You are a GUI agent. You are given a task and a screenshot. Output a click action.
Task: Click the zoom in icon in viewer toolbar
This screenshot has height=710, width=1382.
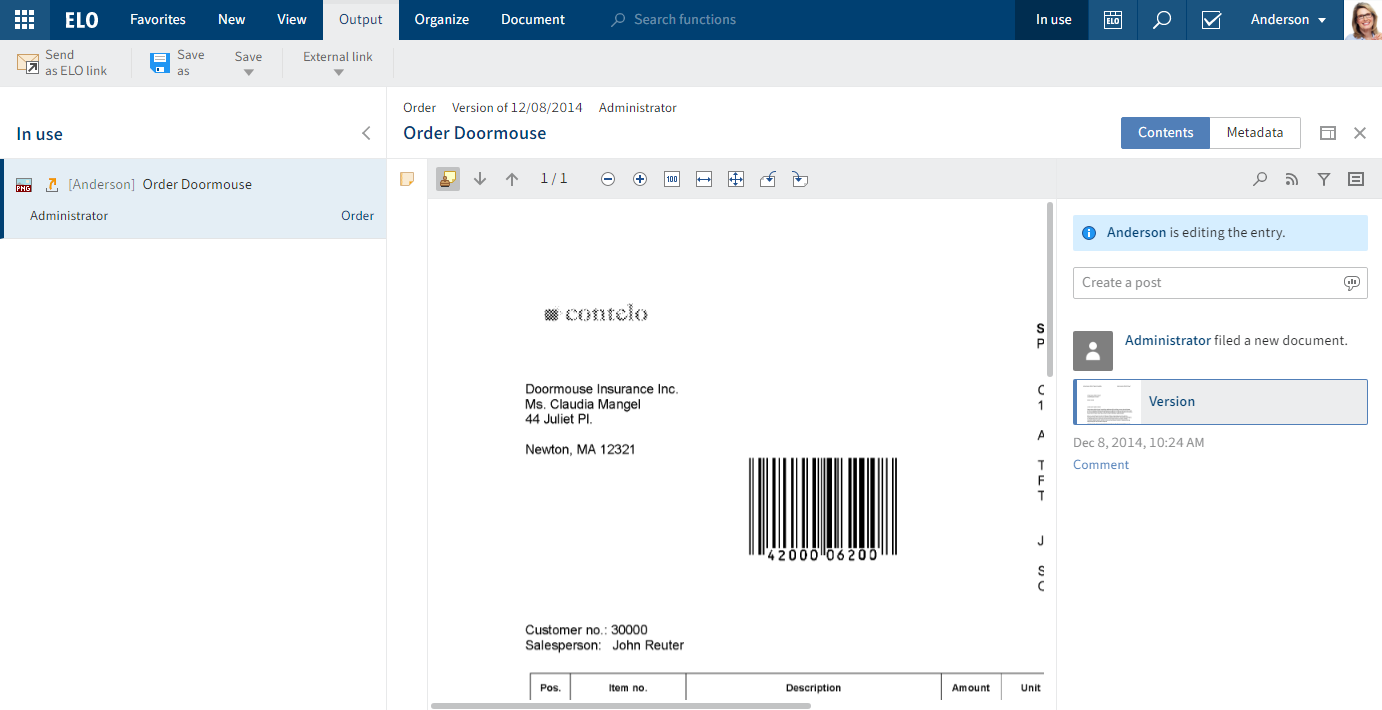(640, 179)
